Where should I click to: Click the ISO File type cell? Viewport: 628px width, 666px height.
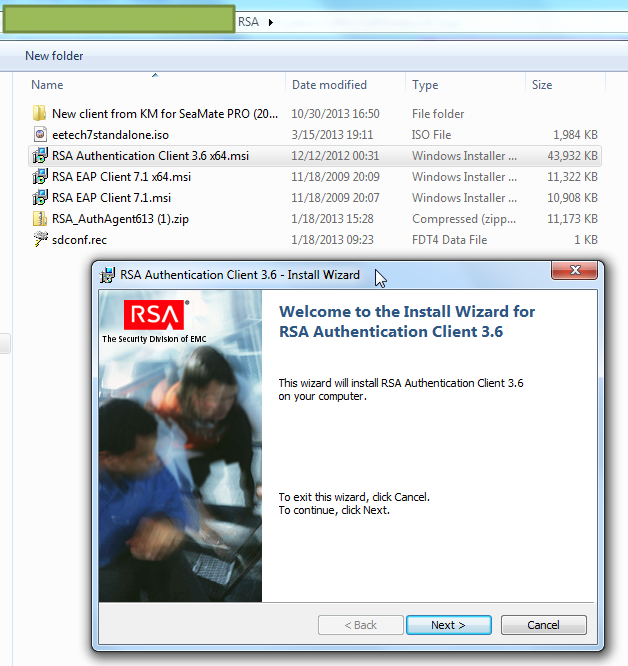(431, 135)
